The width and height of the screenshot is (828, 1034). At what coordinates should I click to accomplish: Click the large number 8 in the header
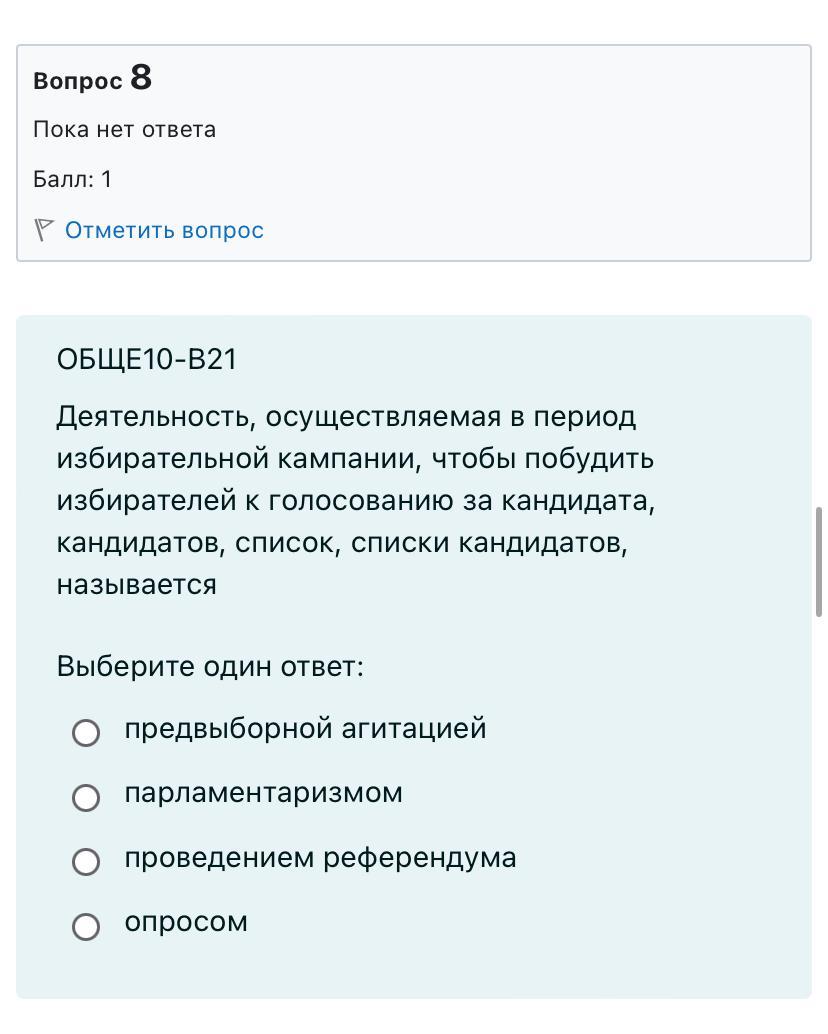coord(141,77)
